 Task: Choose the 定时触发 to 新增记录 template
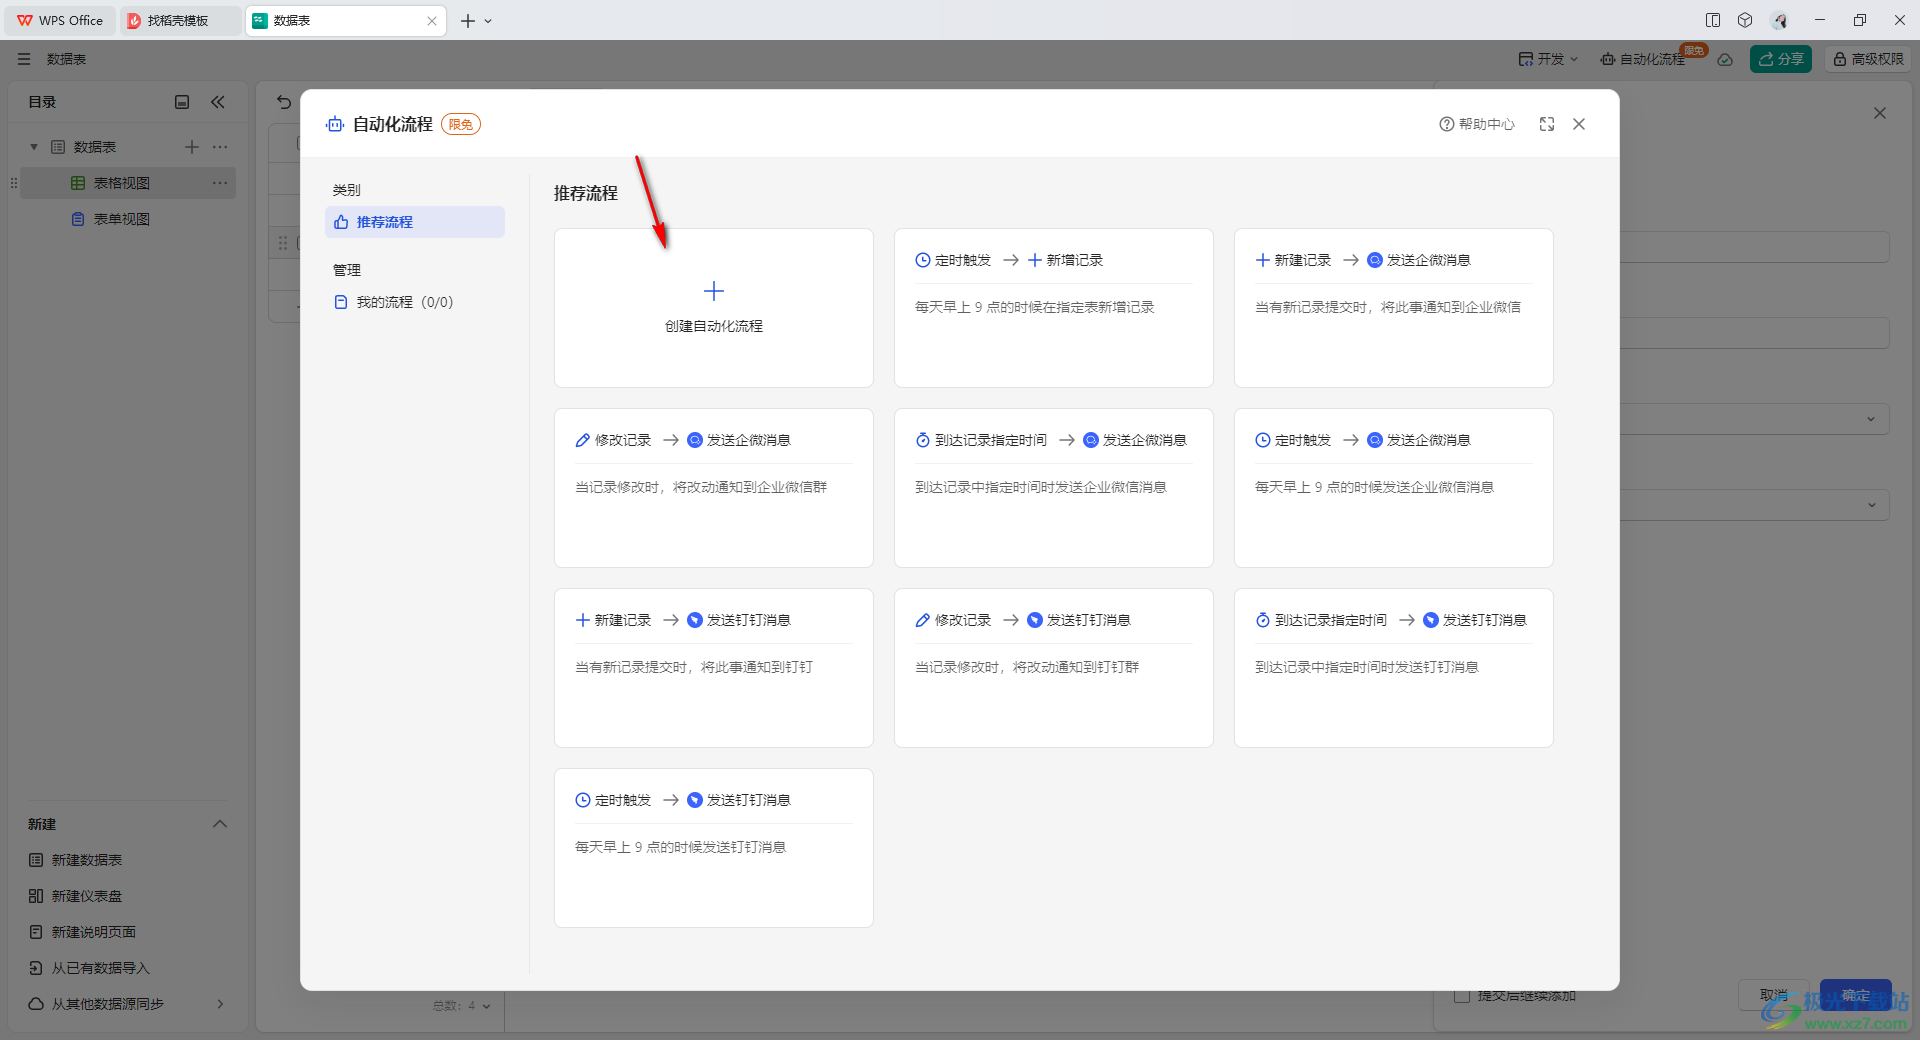point(1053,308)
